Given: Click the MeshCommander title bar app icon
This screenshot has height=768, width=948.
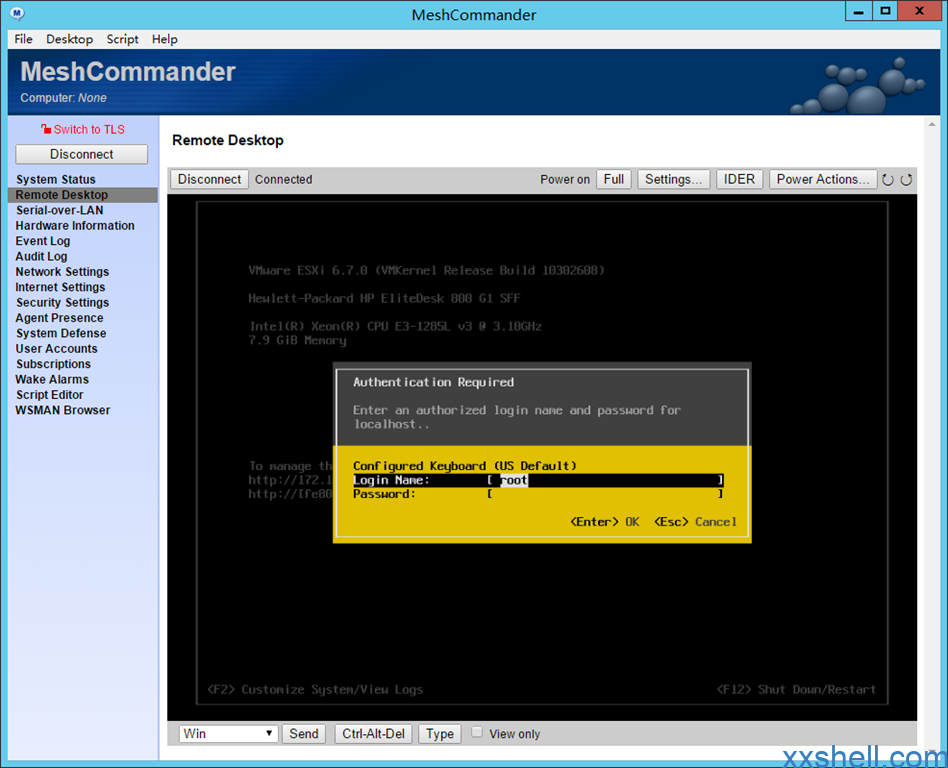Looking at the screenshot, I should tap(18, 13).
